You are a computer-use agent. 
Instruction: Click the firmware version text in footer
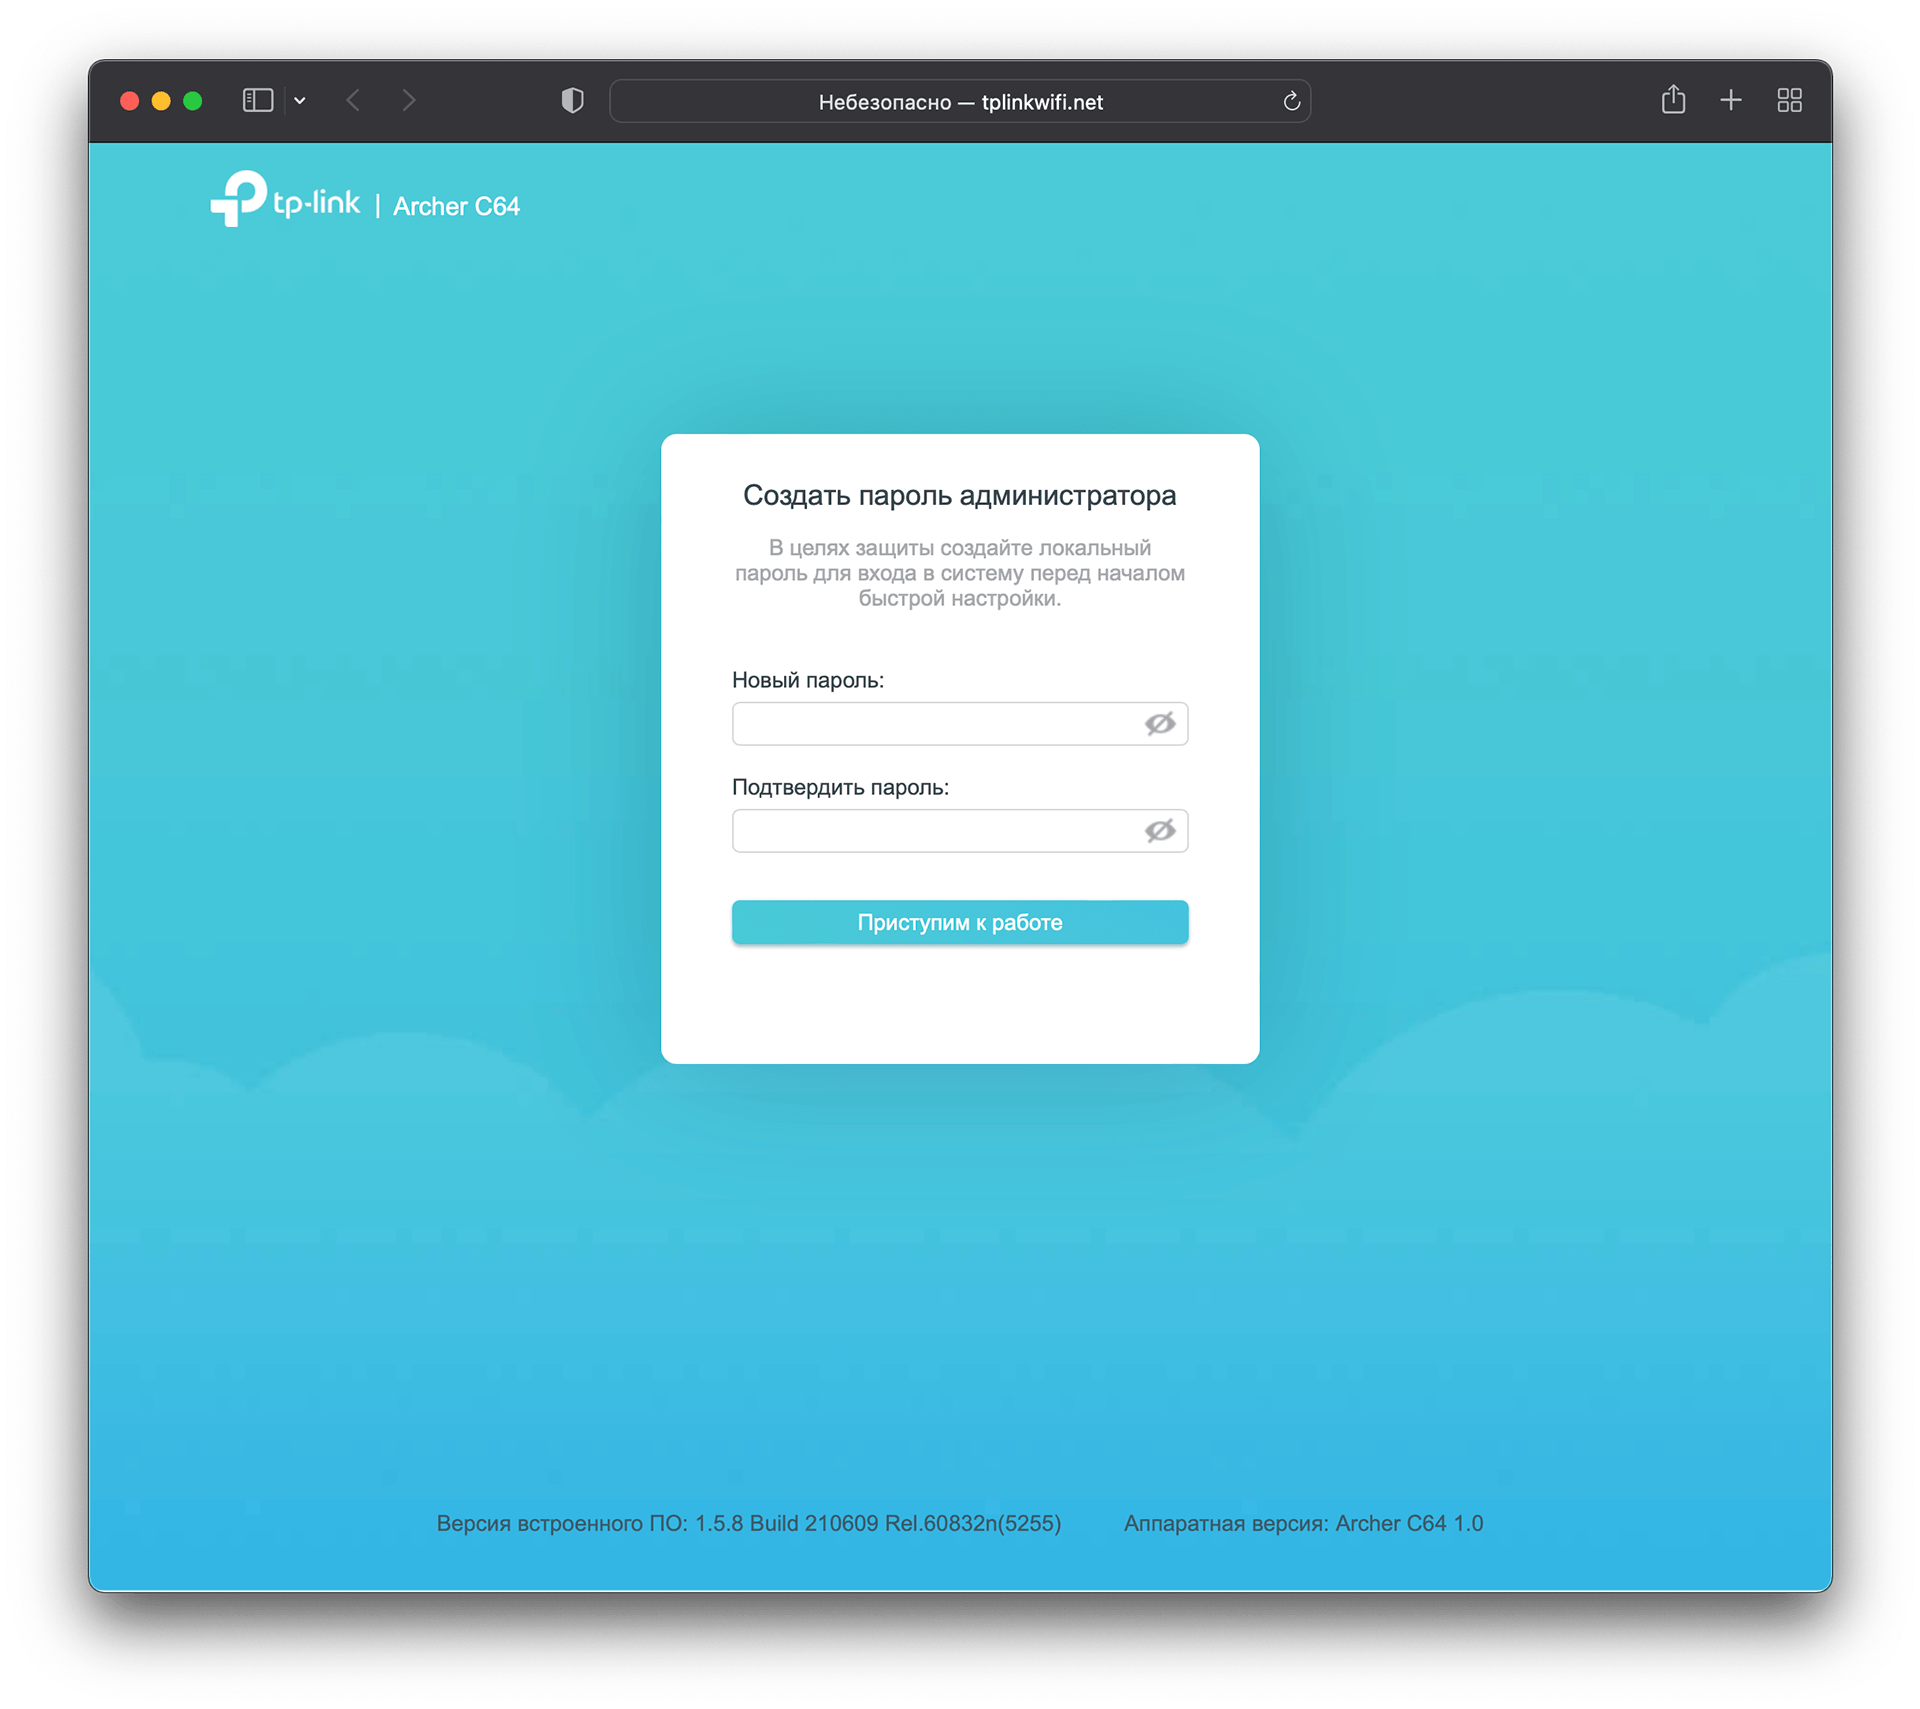748,1523
